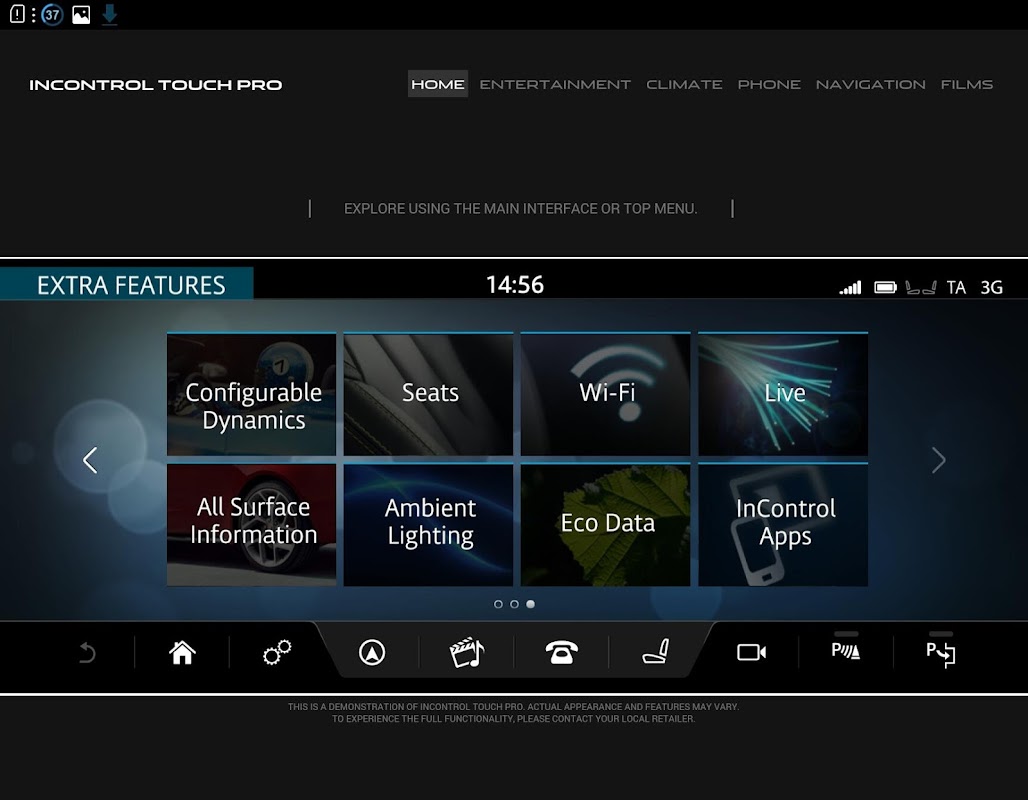Open the 37 badge notification icon
Screen dimensions: 1028x800
pyautogui.click(x=52, y=14)
